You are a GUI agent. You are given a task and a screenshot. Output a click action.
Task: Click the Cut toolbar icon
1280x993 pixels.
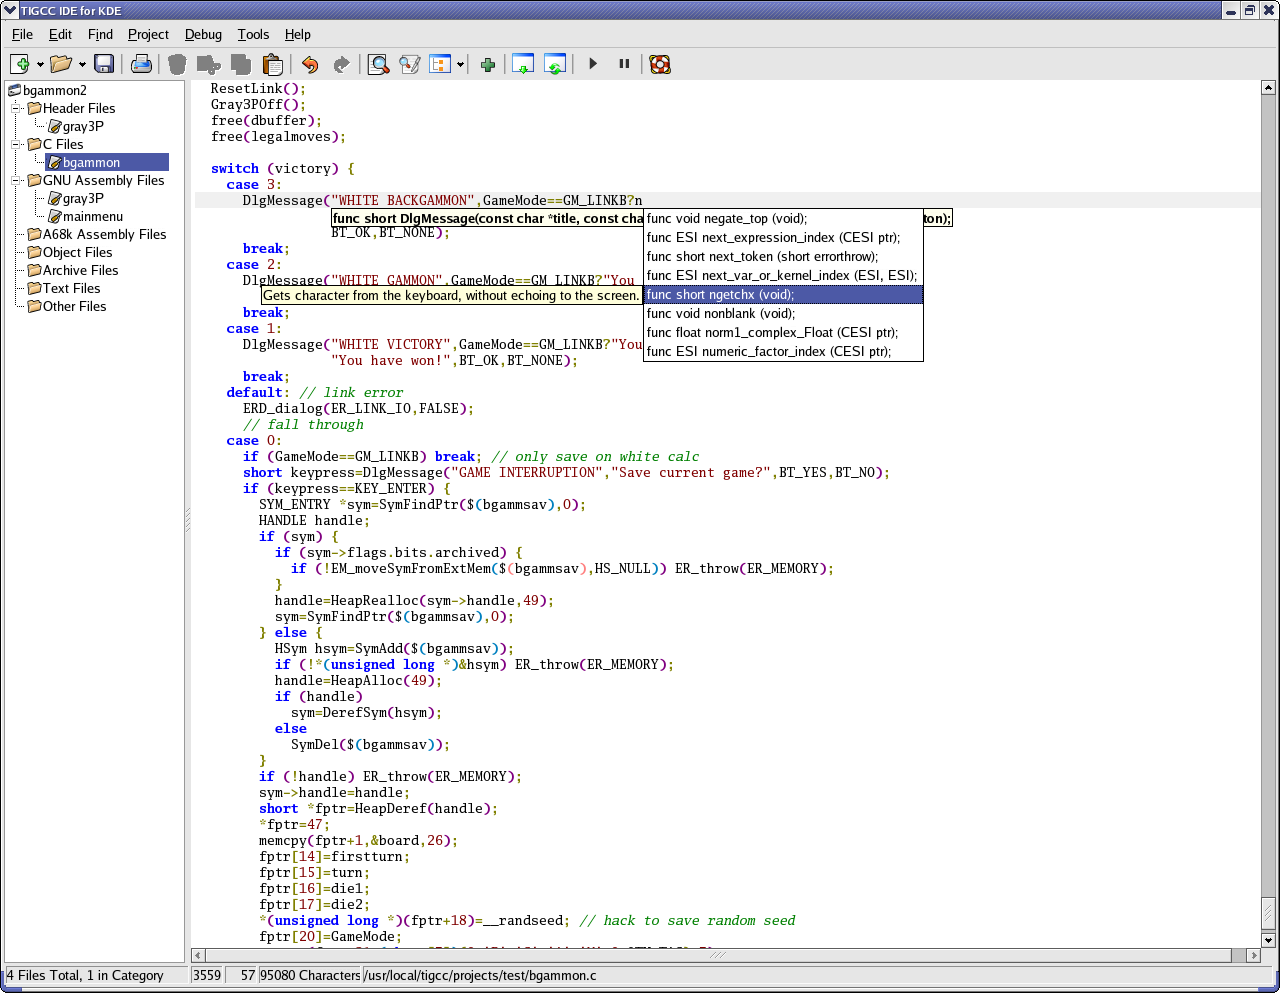coord(208,64)
